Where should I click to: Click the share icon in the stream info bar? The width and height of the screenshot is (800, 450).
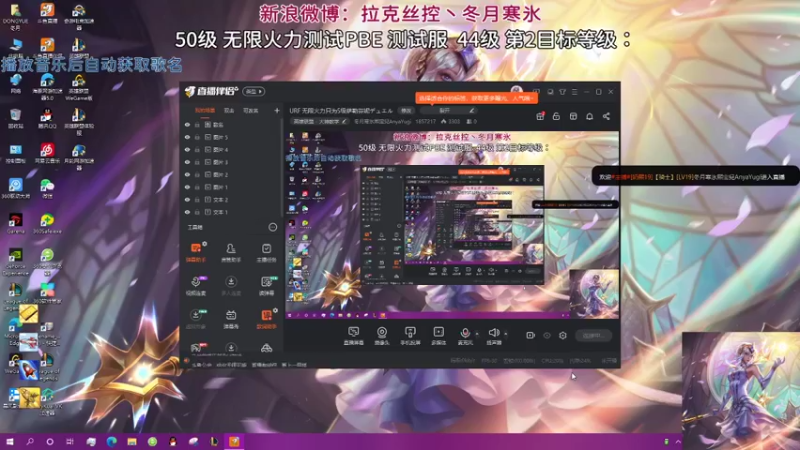coord(606,116)
